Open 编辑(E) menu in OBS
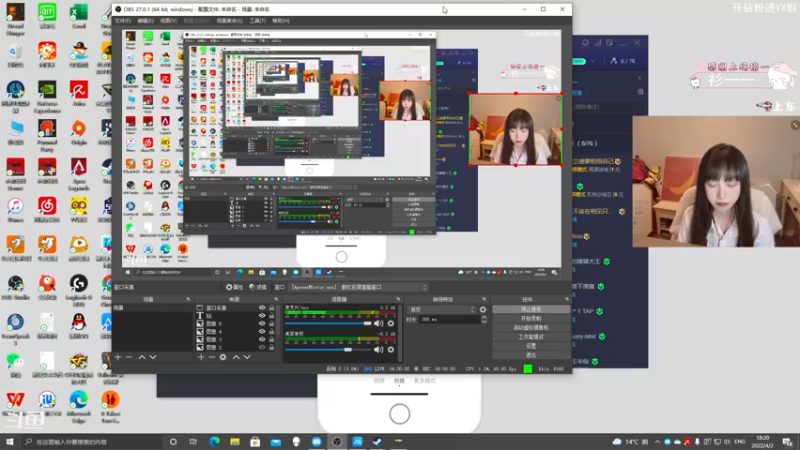The width and height of the screenshot is (800, 450). [x=145, y=21]
